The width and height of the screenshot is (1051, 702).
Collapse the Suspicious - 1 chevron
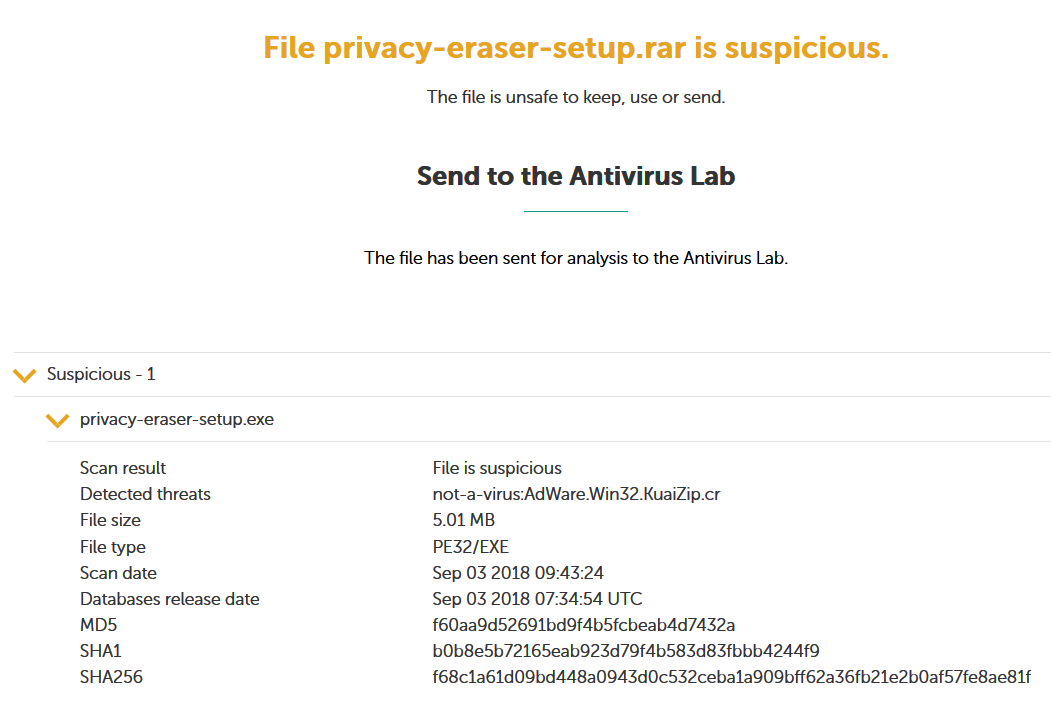[x=24, y=375]
